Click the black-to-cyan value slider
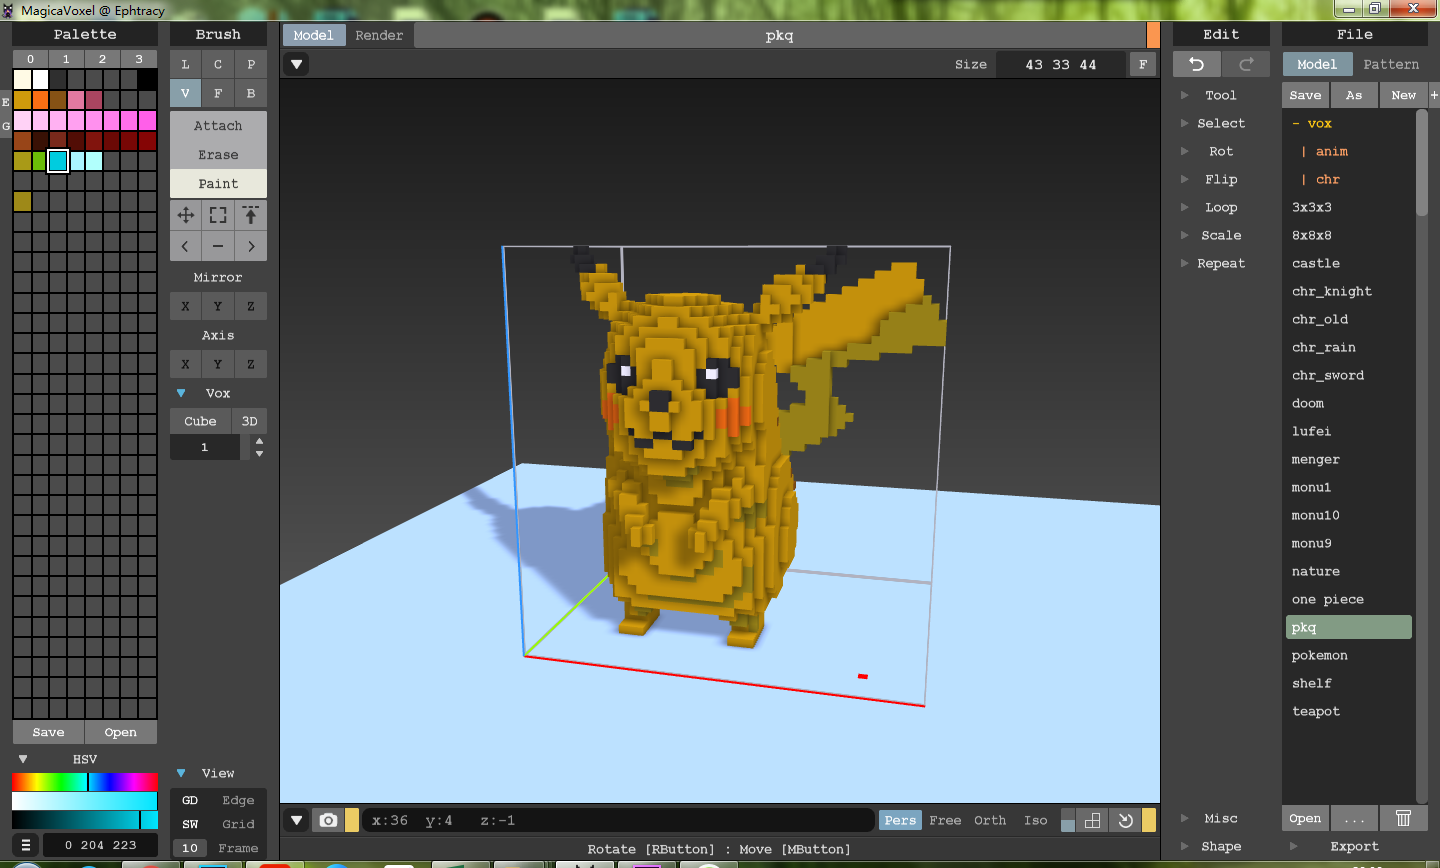 pyautogui.click(x=85, y=820)
